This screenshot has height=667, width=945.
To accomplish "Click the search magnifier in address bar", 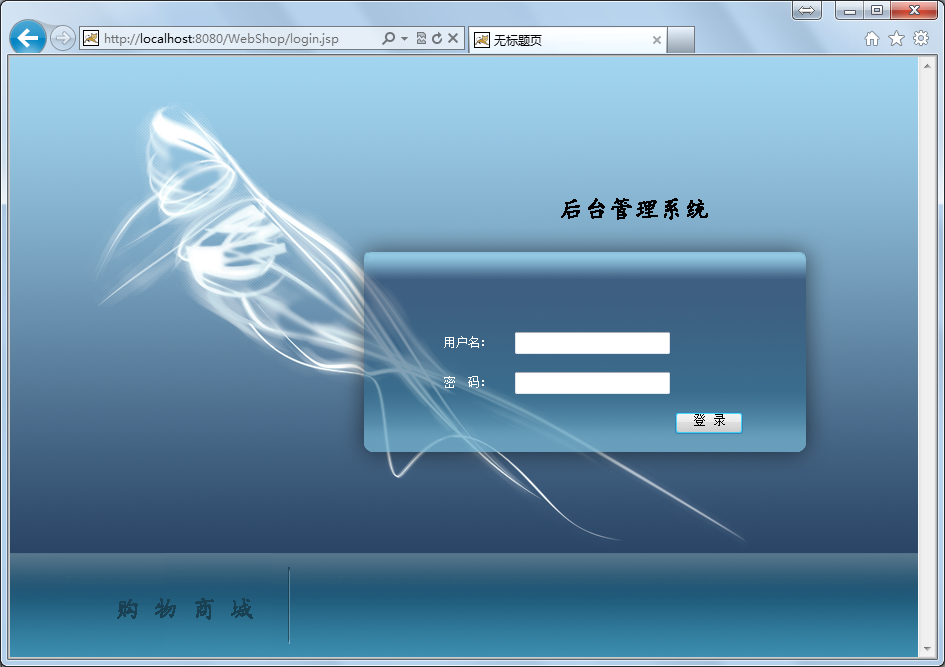I will click(x=389, y=39).
